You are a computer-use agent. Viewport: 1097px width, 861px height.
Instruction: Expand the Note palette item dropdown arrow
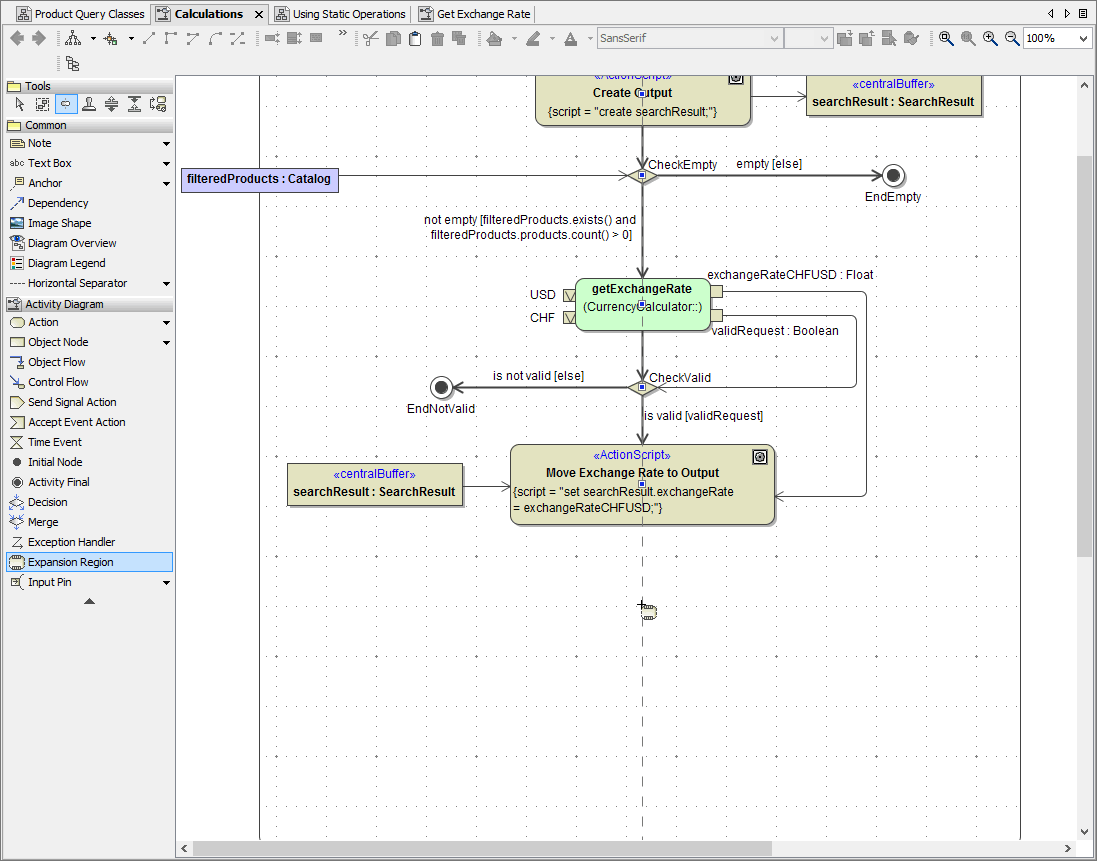click(166, 144)
